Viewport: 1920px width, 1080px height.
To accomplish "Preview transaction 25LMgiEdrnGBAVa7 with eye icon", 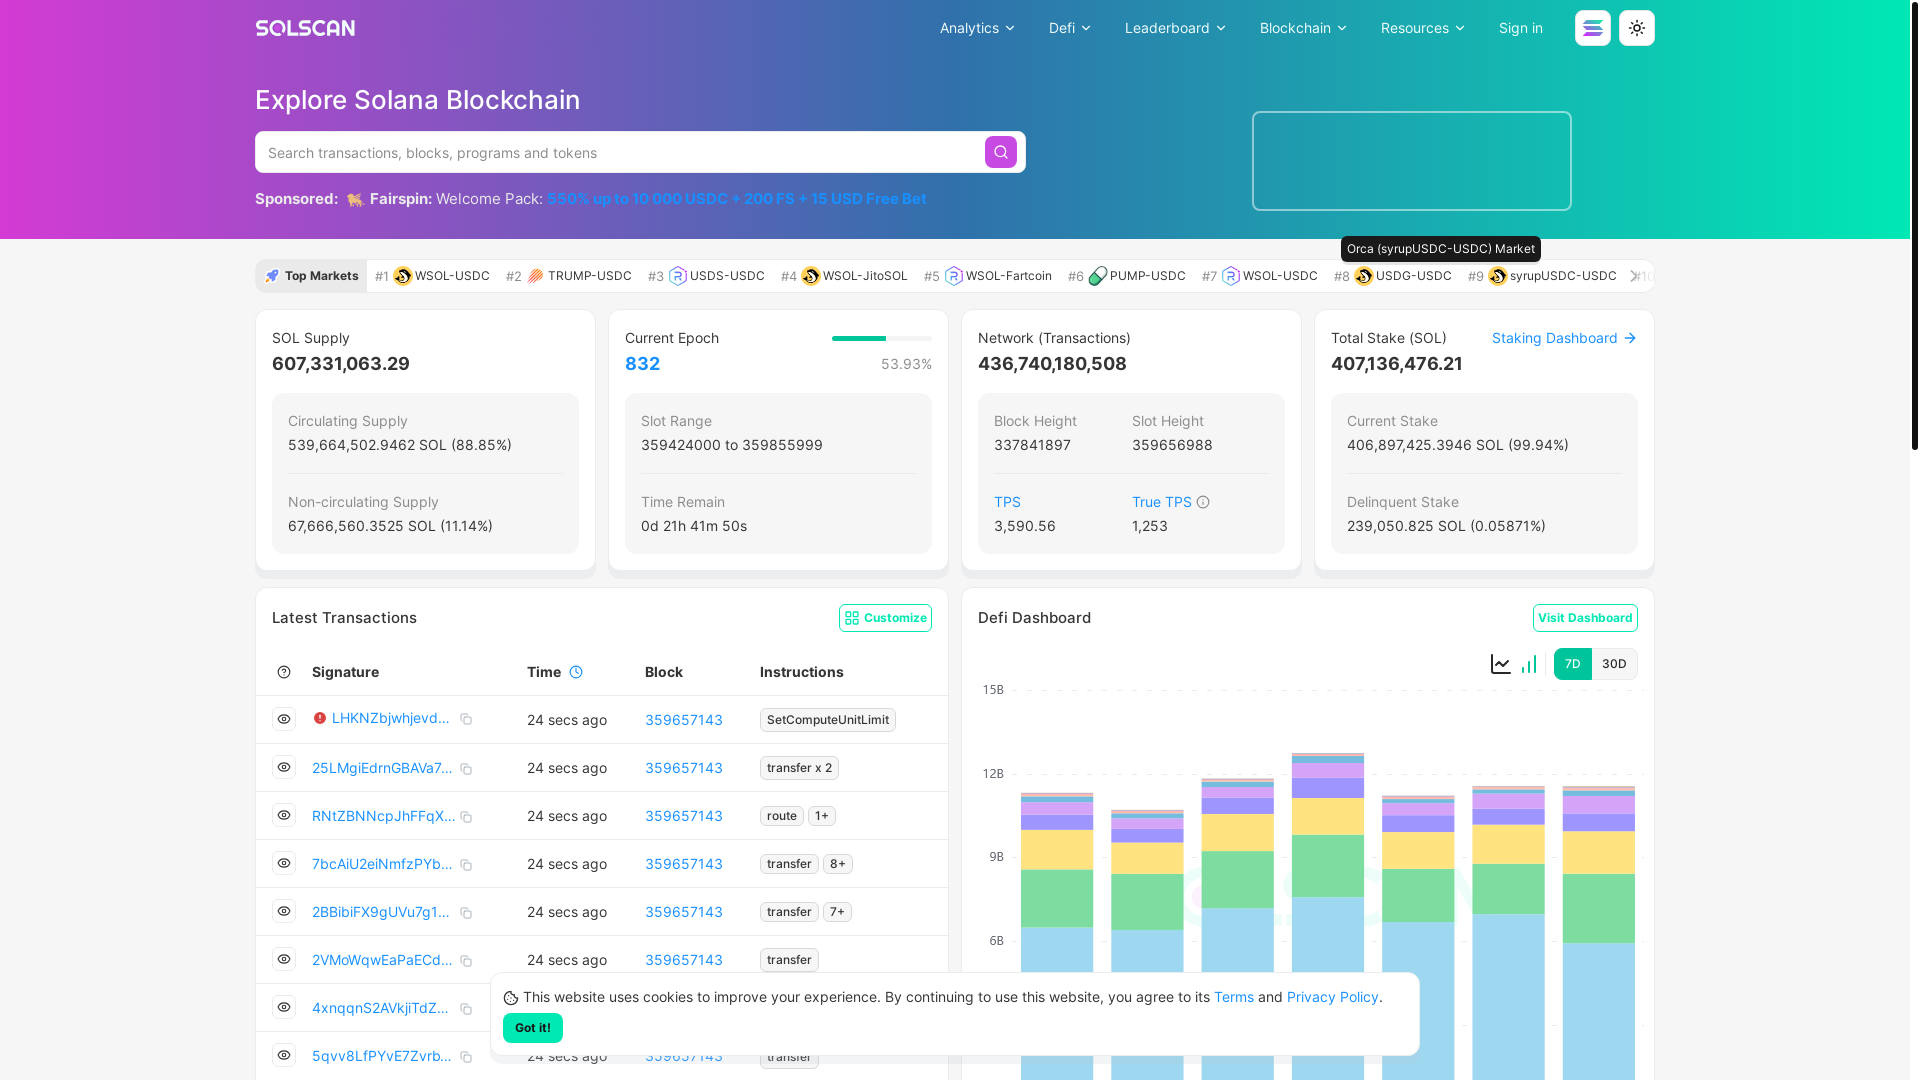I will (x=284, y=767).
